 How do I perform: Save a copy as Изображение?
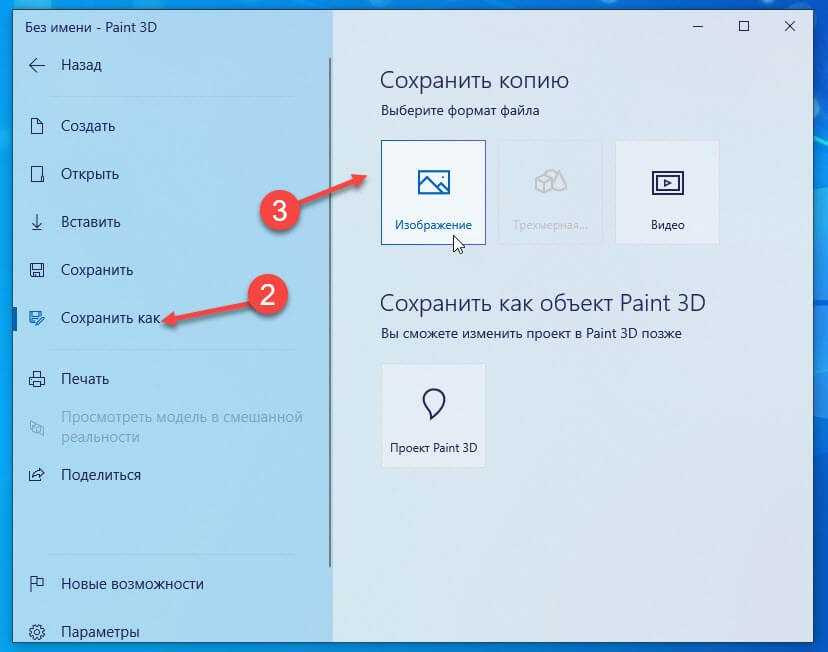(x=434, y=225)
